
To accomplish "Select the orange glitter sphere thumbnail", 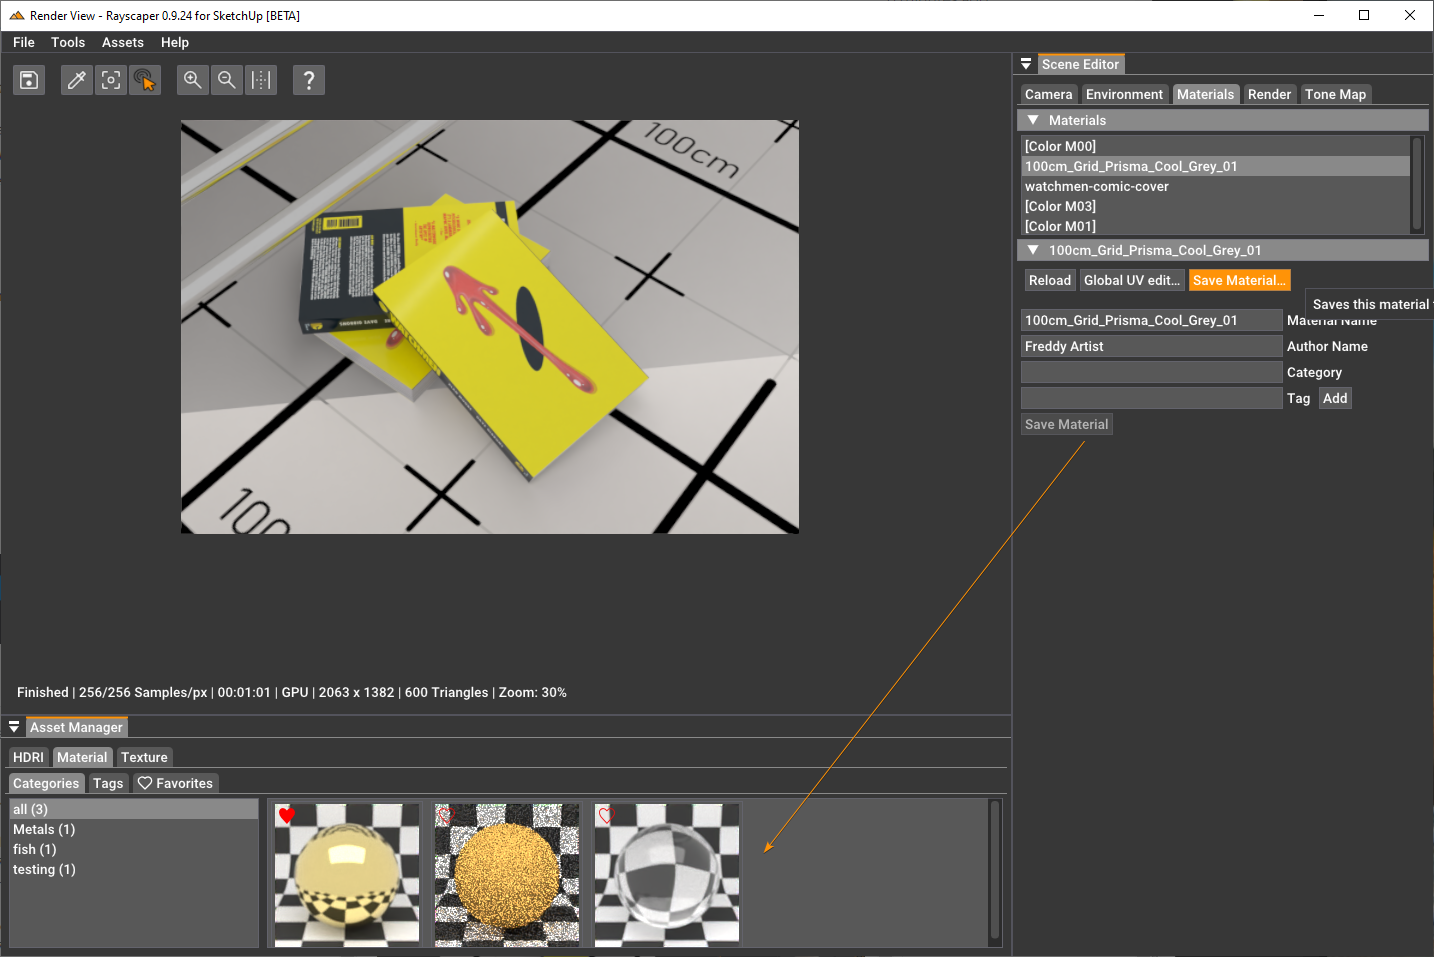I will coord(507,873).
